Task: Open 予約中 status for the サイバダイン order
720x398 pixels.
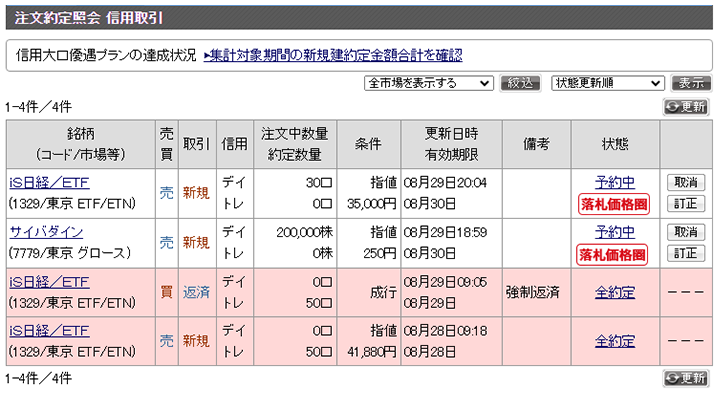Action: 615,232
